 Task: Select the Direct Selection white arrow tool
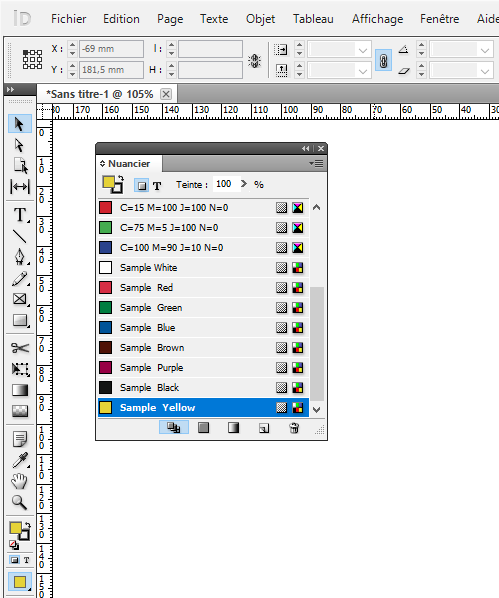coord(19,145)
